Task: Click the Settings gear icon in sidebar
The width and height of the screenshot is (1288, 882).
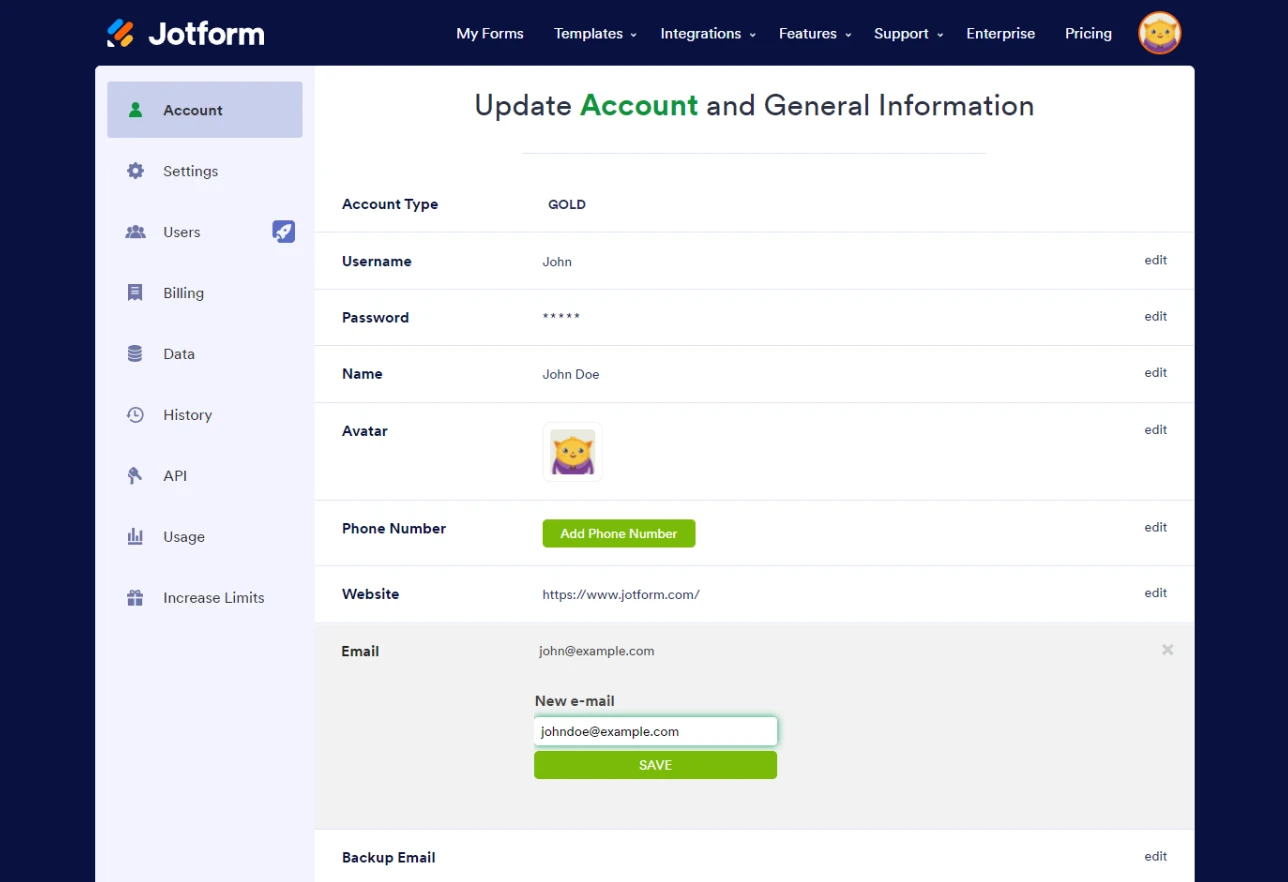Action: pos(135,171)
